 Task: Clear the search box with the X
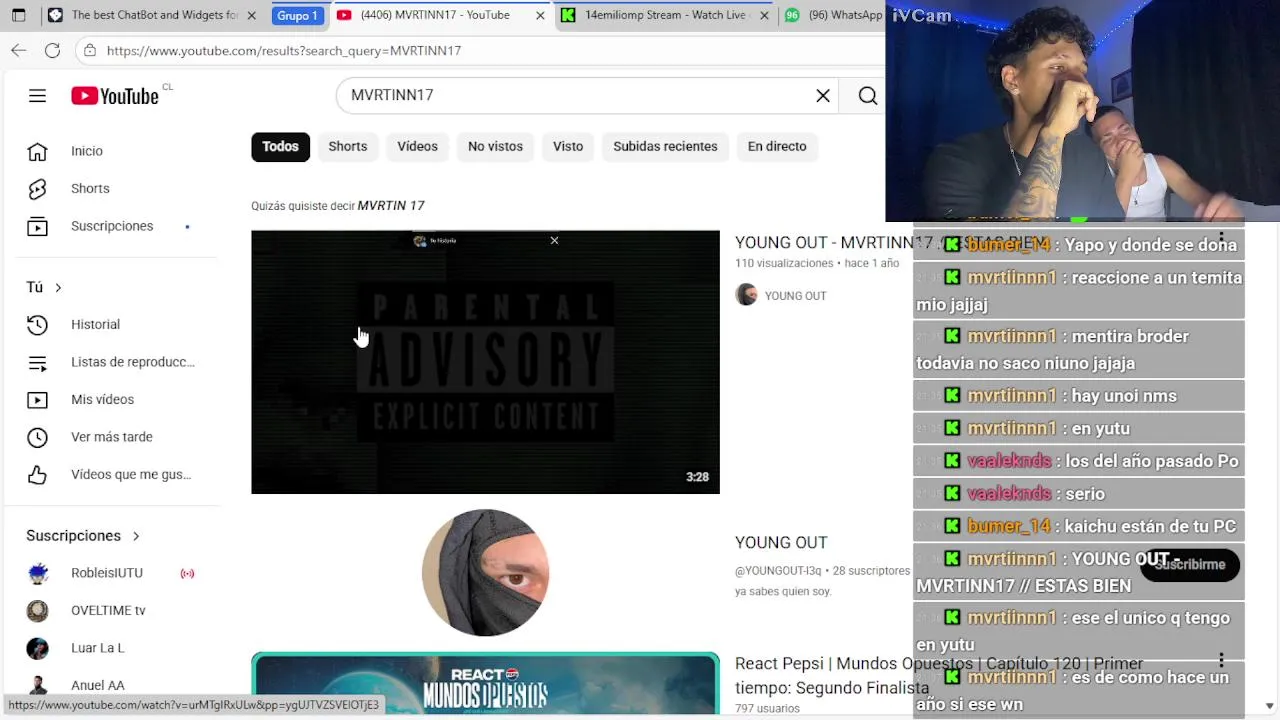tap(823, 96)
